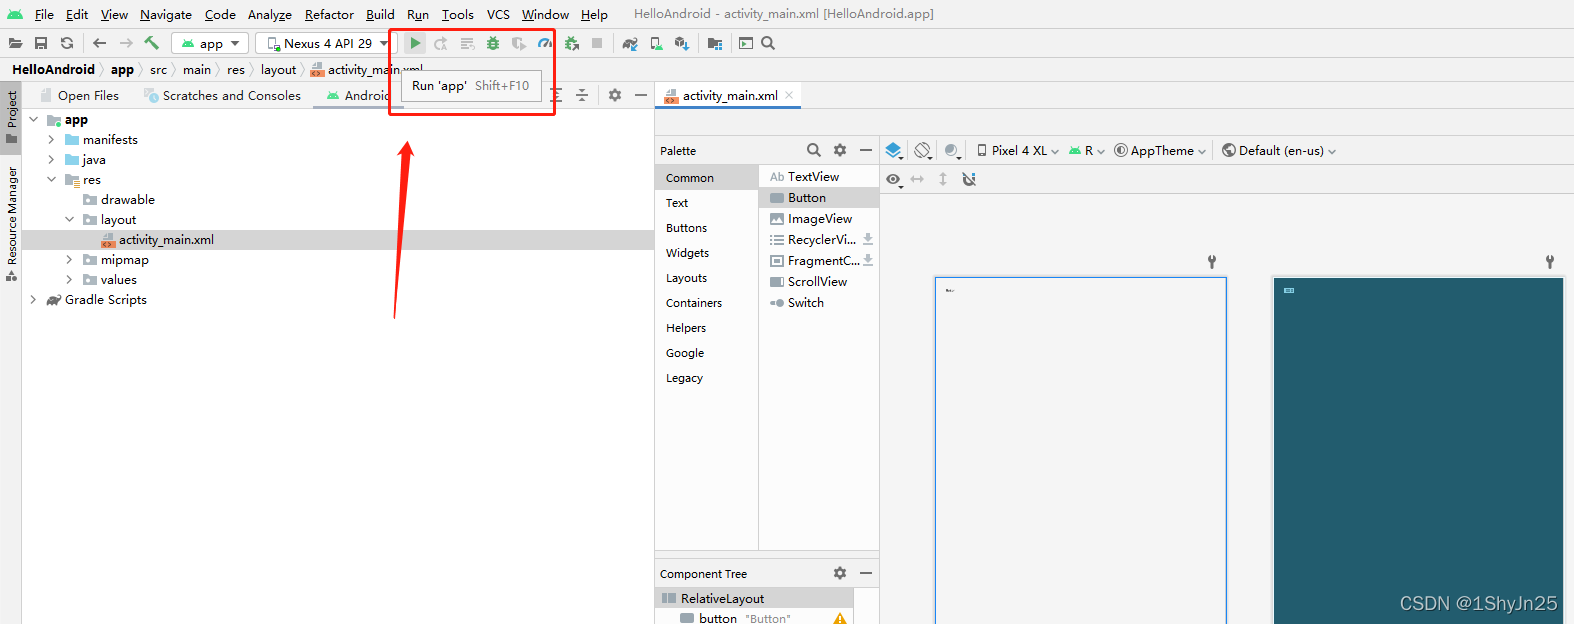Select Buttons category in Palette
This screenshot has height=624, width=1574.
pyautogui.click(x=686, y=228)
